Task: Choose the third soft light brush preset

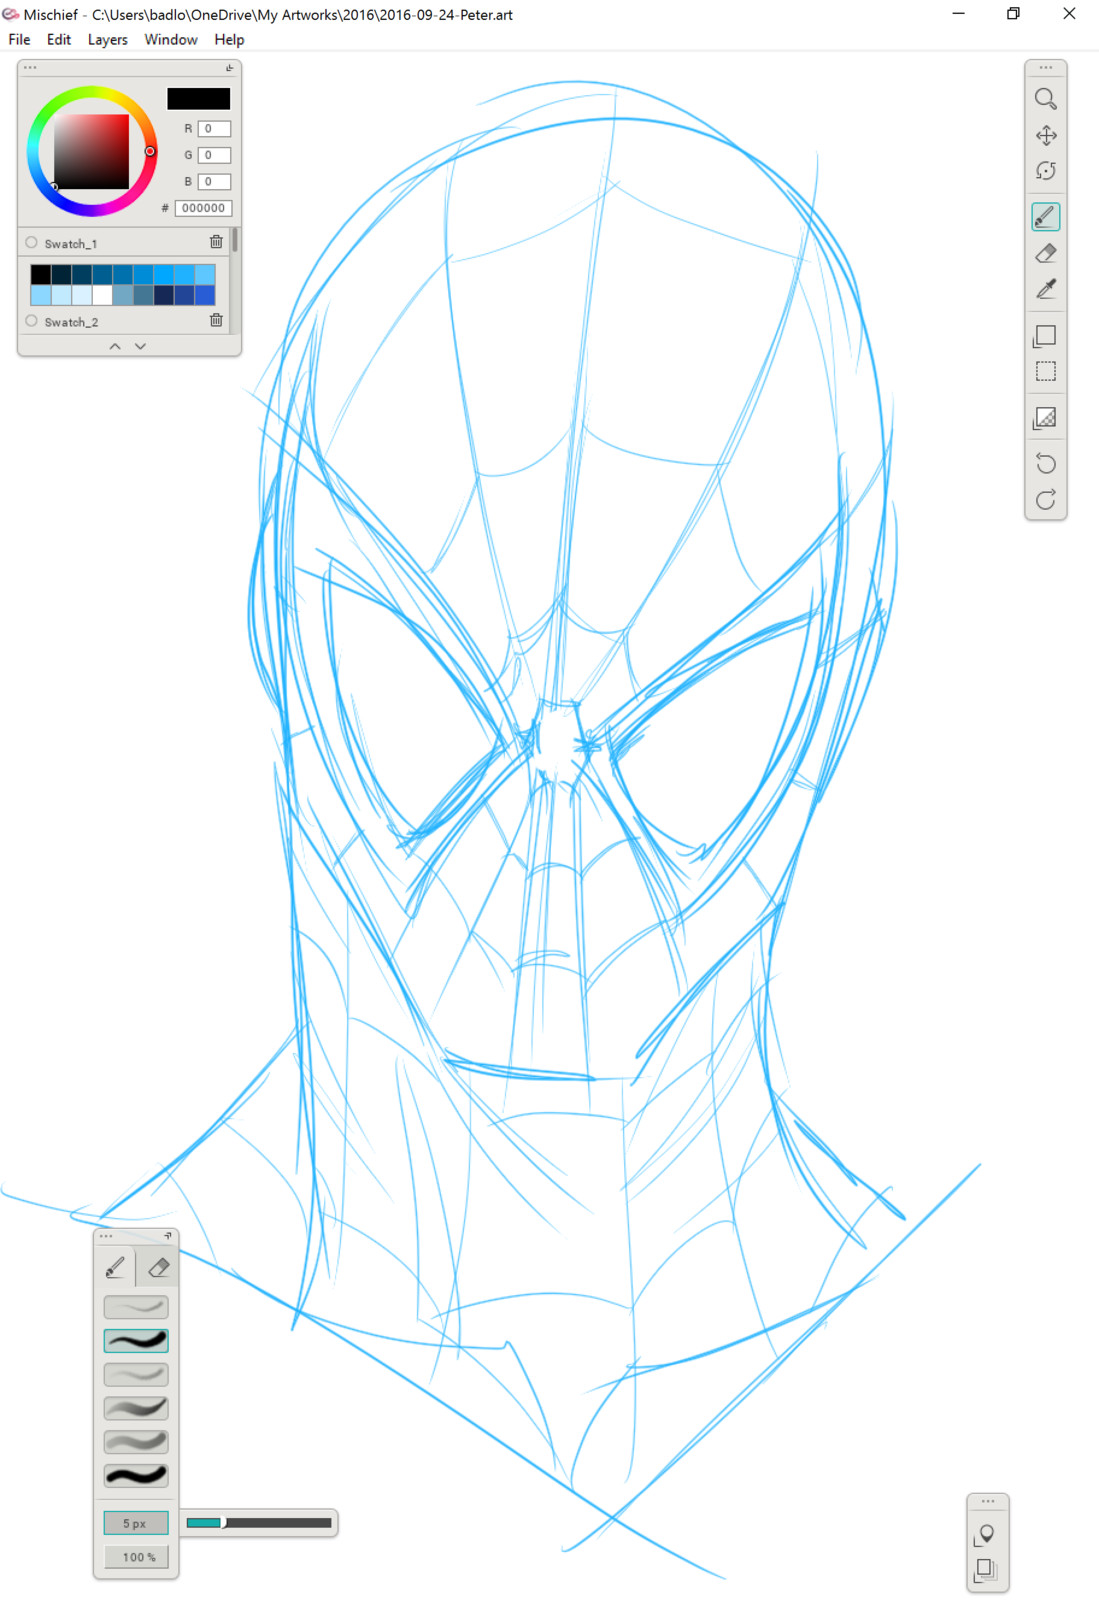Action: point(136,1374)
